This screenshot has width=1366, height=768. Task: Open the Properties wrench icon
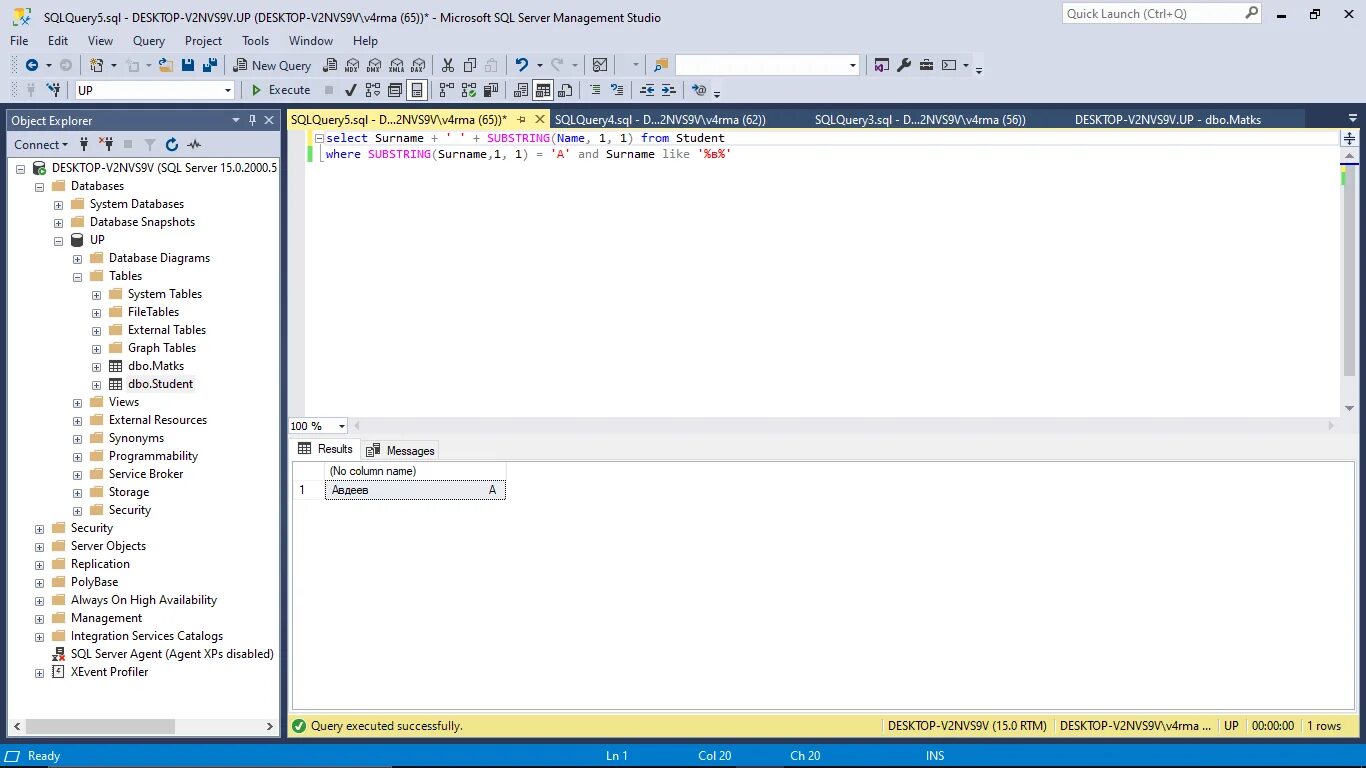point(904,65)
